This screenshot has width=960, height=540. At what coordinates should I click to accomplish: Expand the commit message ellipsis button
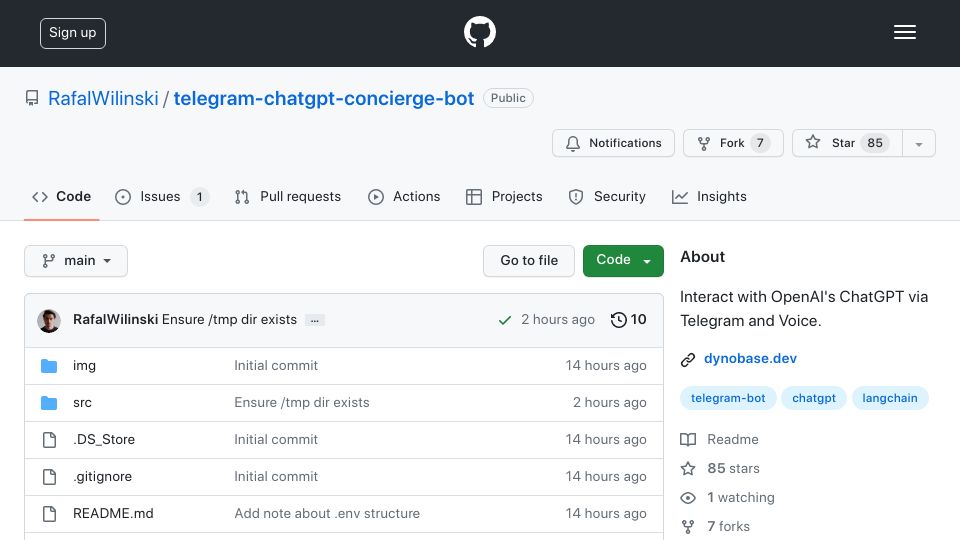coord(315,320)
